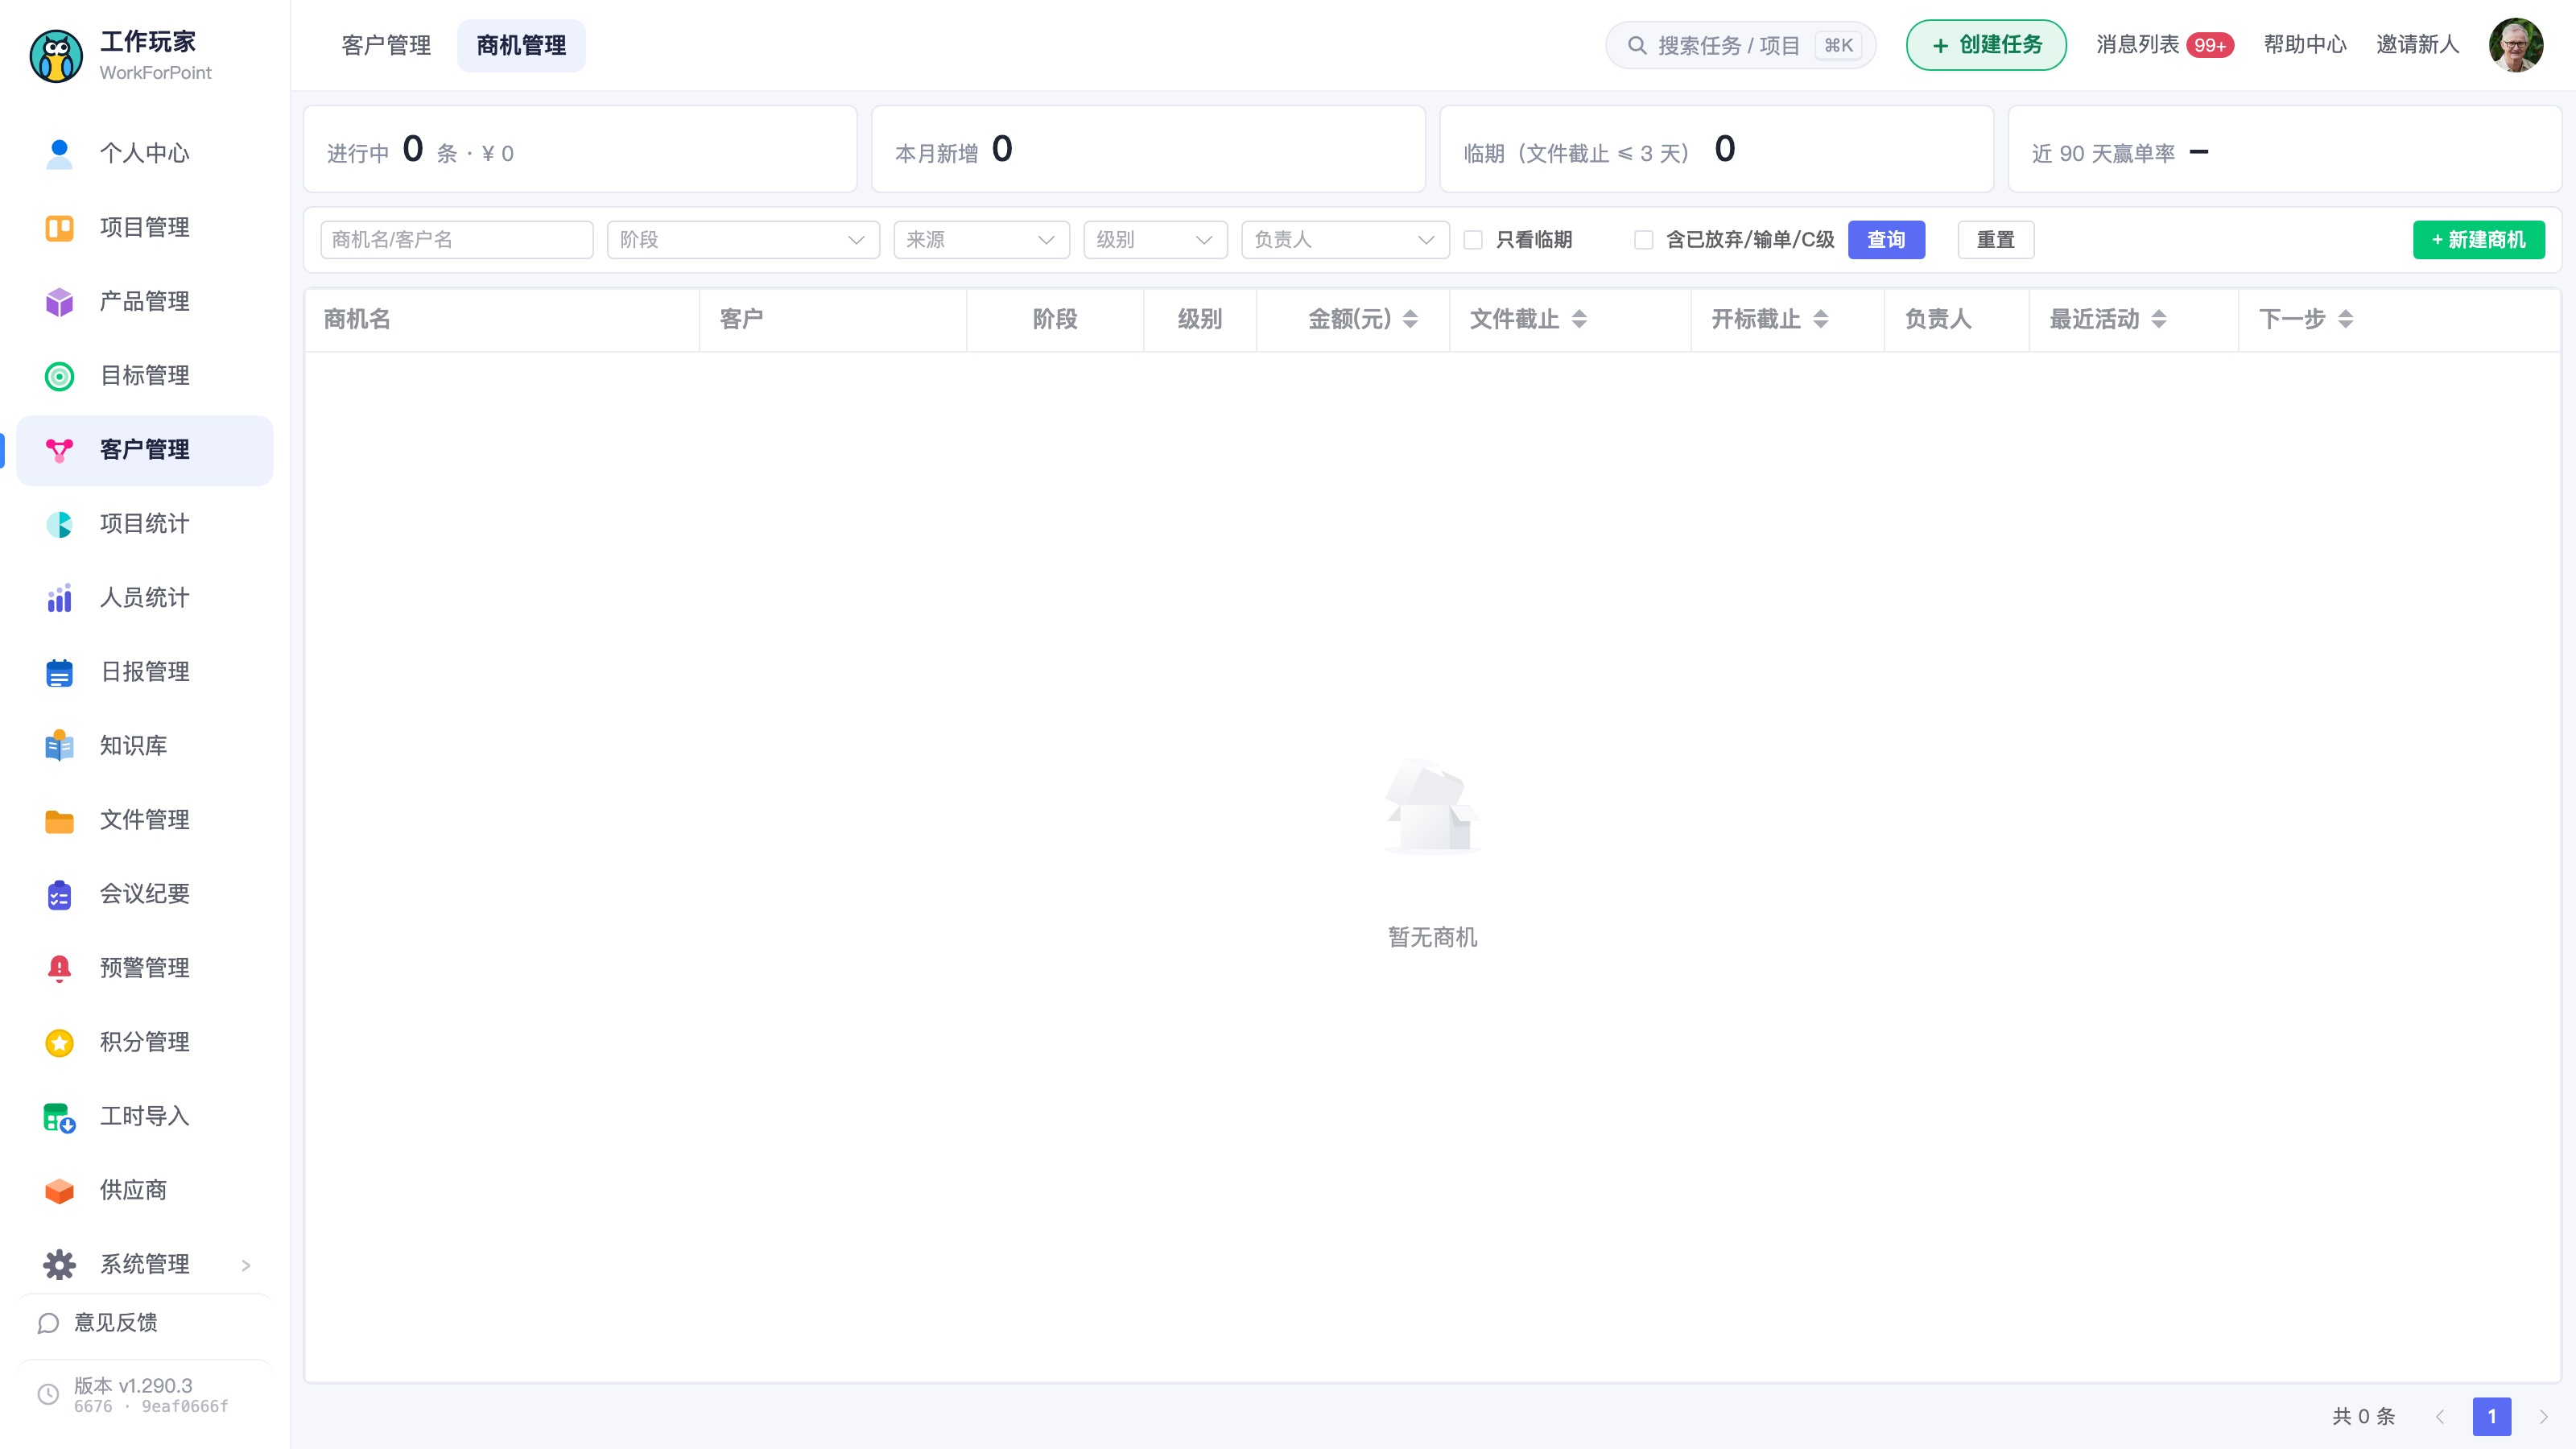2576x1449 pixels.
Task: Click the 查询 search button
Action: [1886, 240]
